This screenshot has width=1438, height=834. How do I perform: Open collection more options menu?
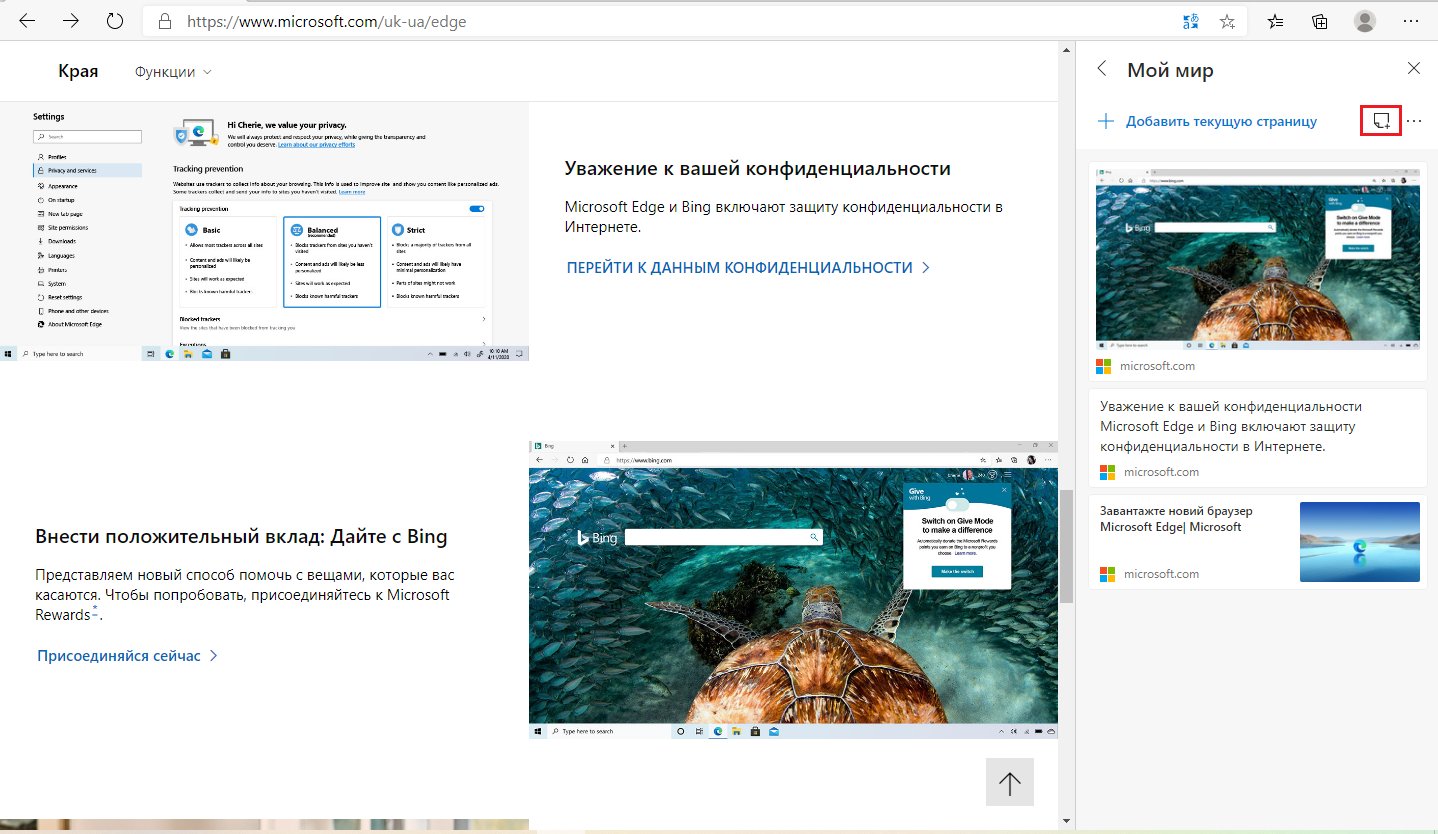[x=1414, y=121]
